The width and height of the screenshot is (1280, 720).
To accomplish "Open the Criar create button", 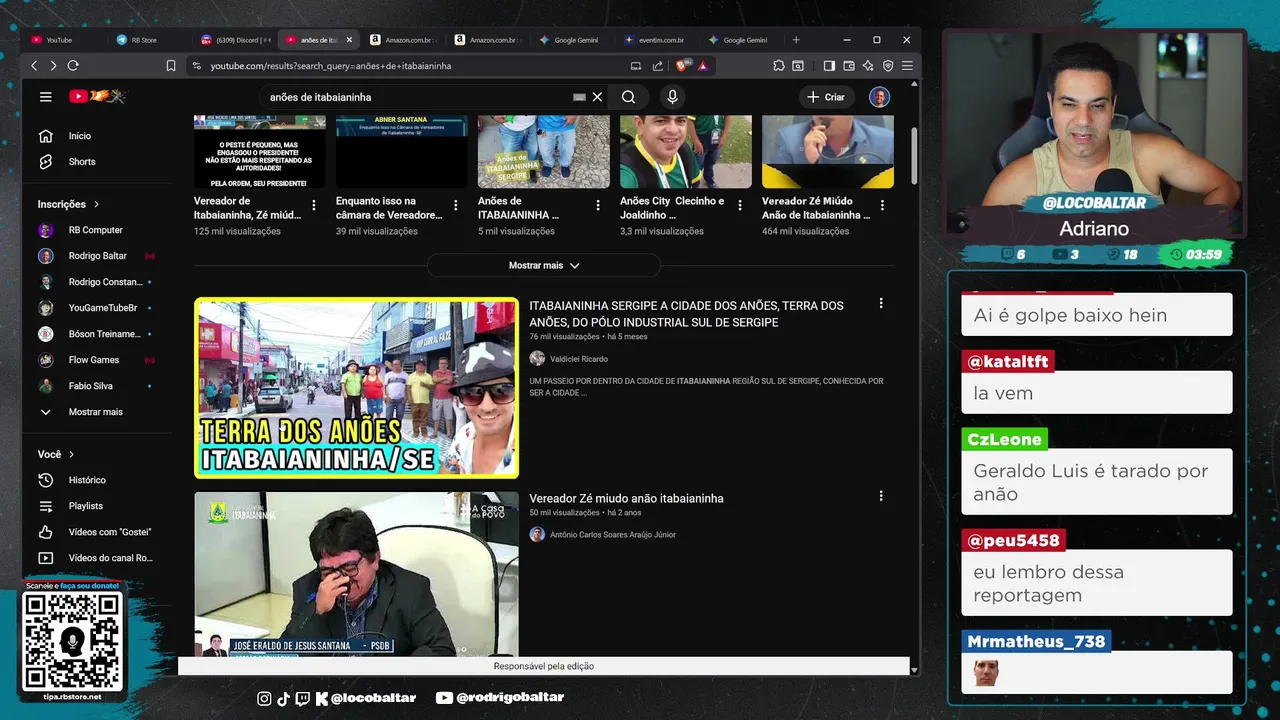I will 826,97.
